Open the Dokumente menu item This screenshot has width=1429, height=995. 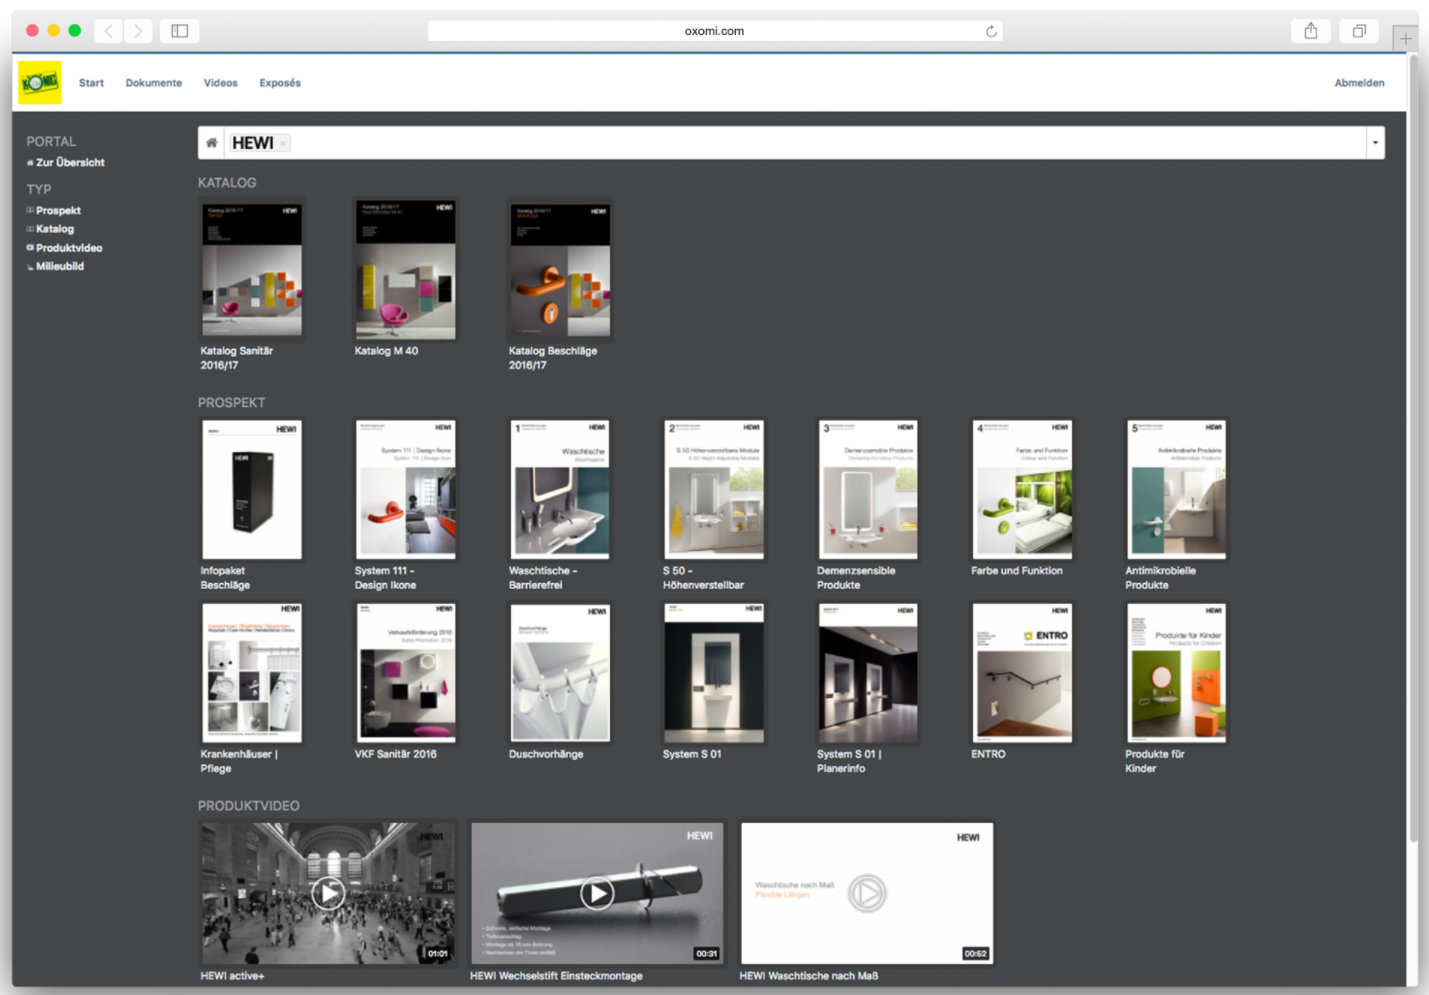pyautogui.click(x=153, y=83)
